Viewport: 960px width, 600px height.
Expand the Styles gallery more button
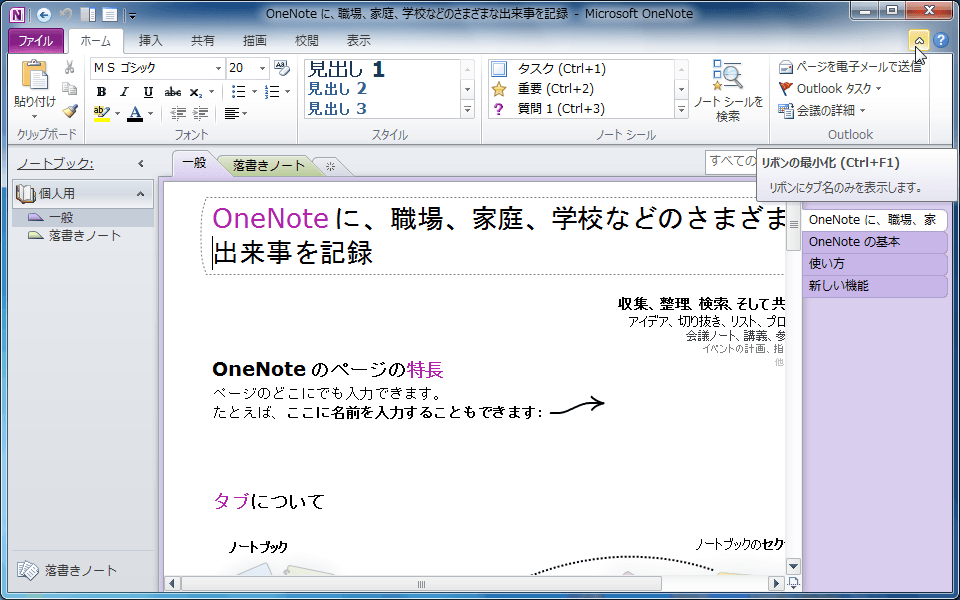tap(468, 110)
